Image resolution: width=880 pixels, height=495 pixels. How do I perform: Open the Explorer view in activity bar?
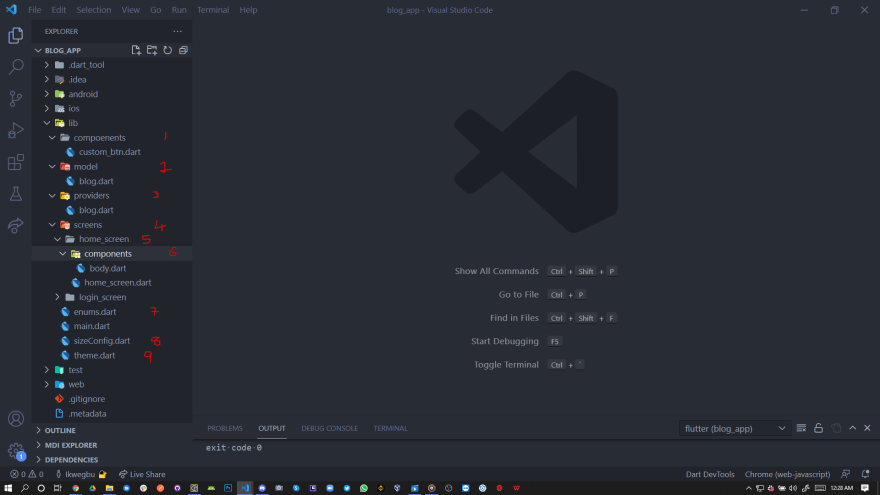(16, 35)
